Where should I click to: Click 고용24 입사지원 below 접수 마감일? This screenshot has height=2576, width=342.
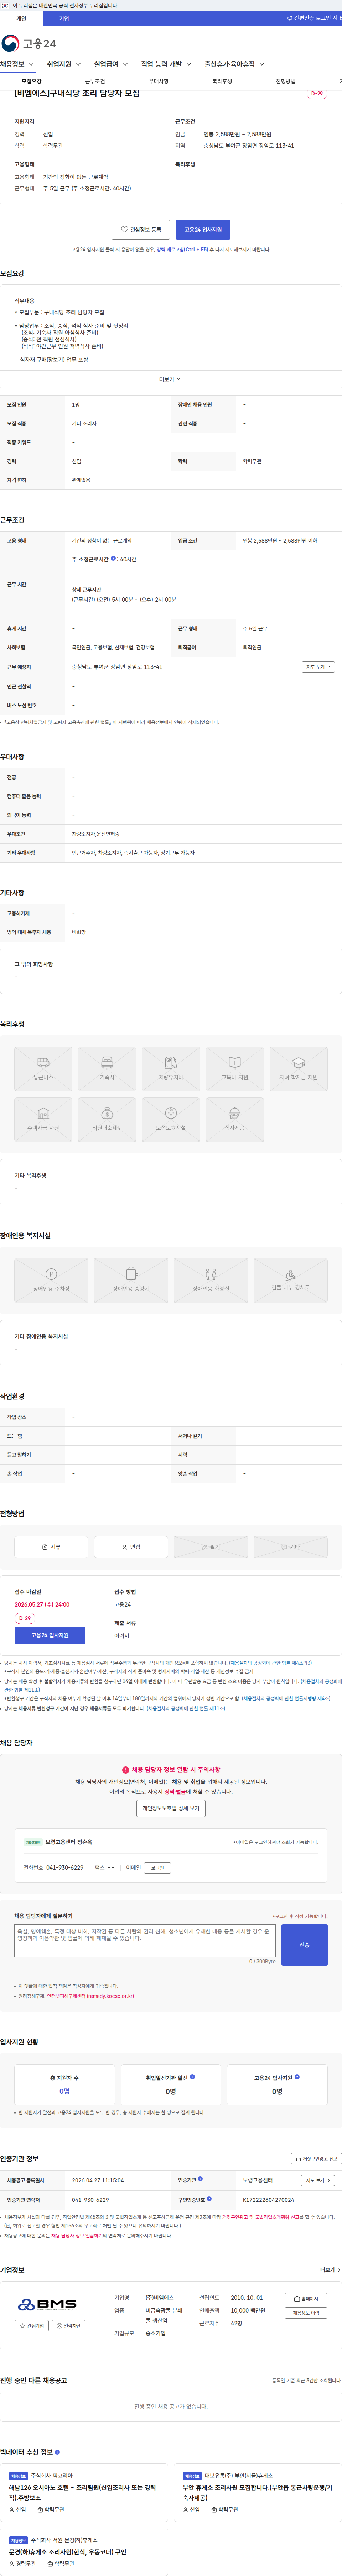point(50,1635)
